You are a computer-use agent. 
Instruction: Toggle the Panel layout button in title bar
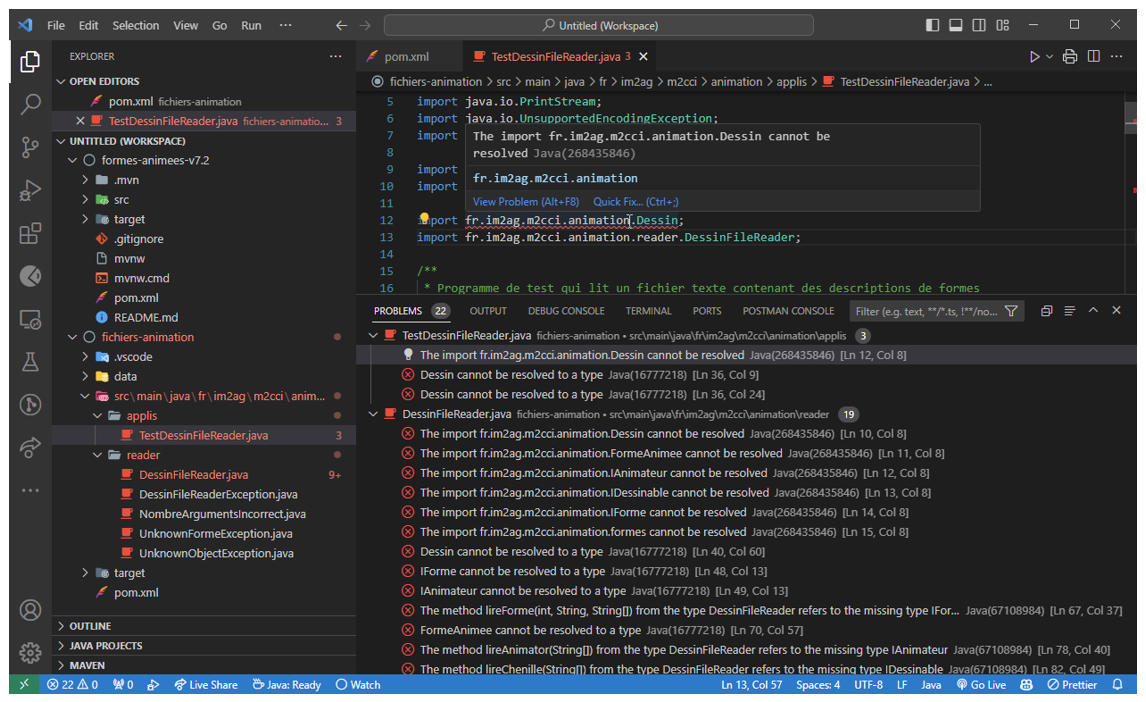coord(955,25)
